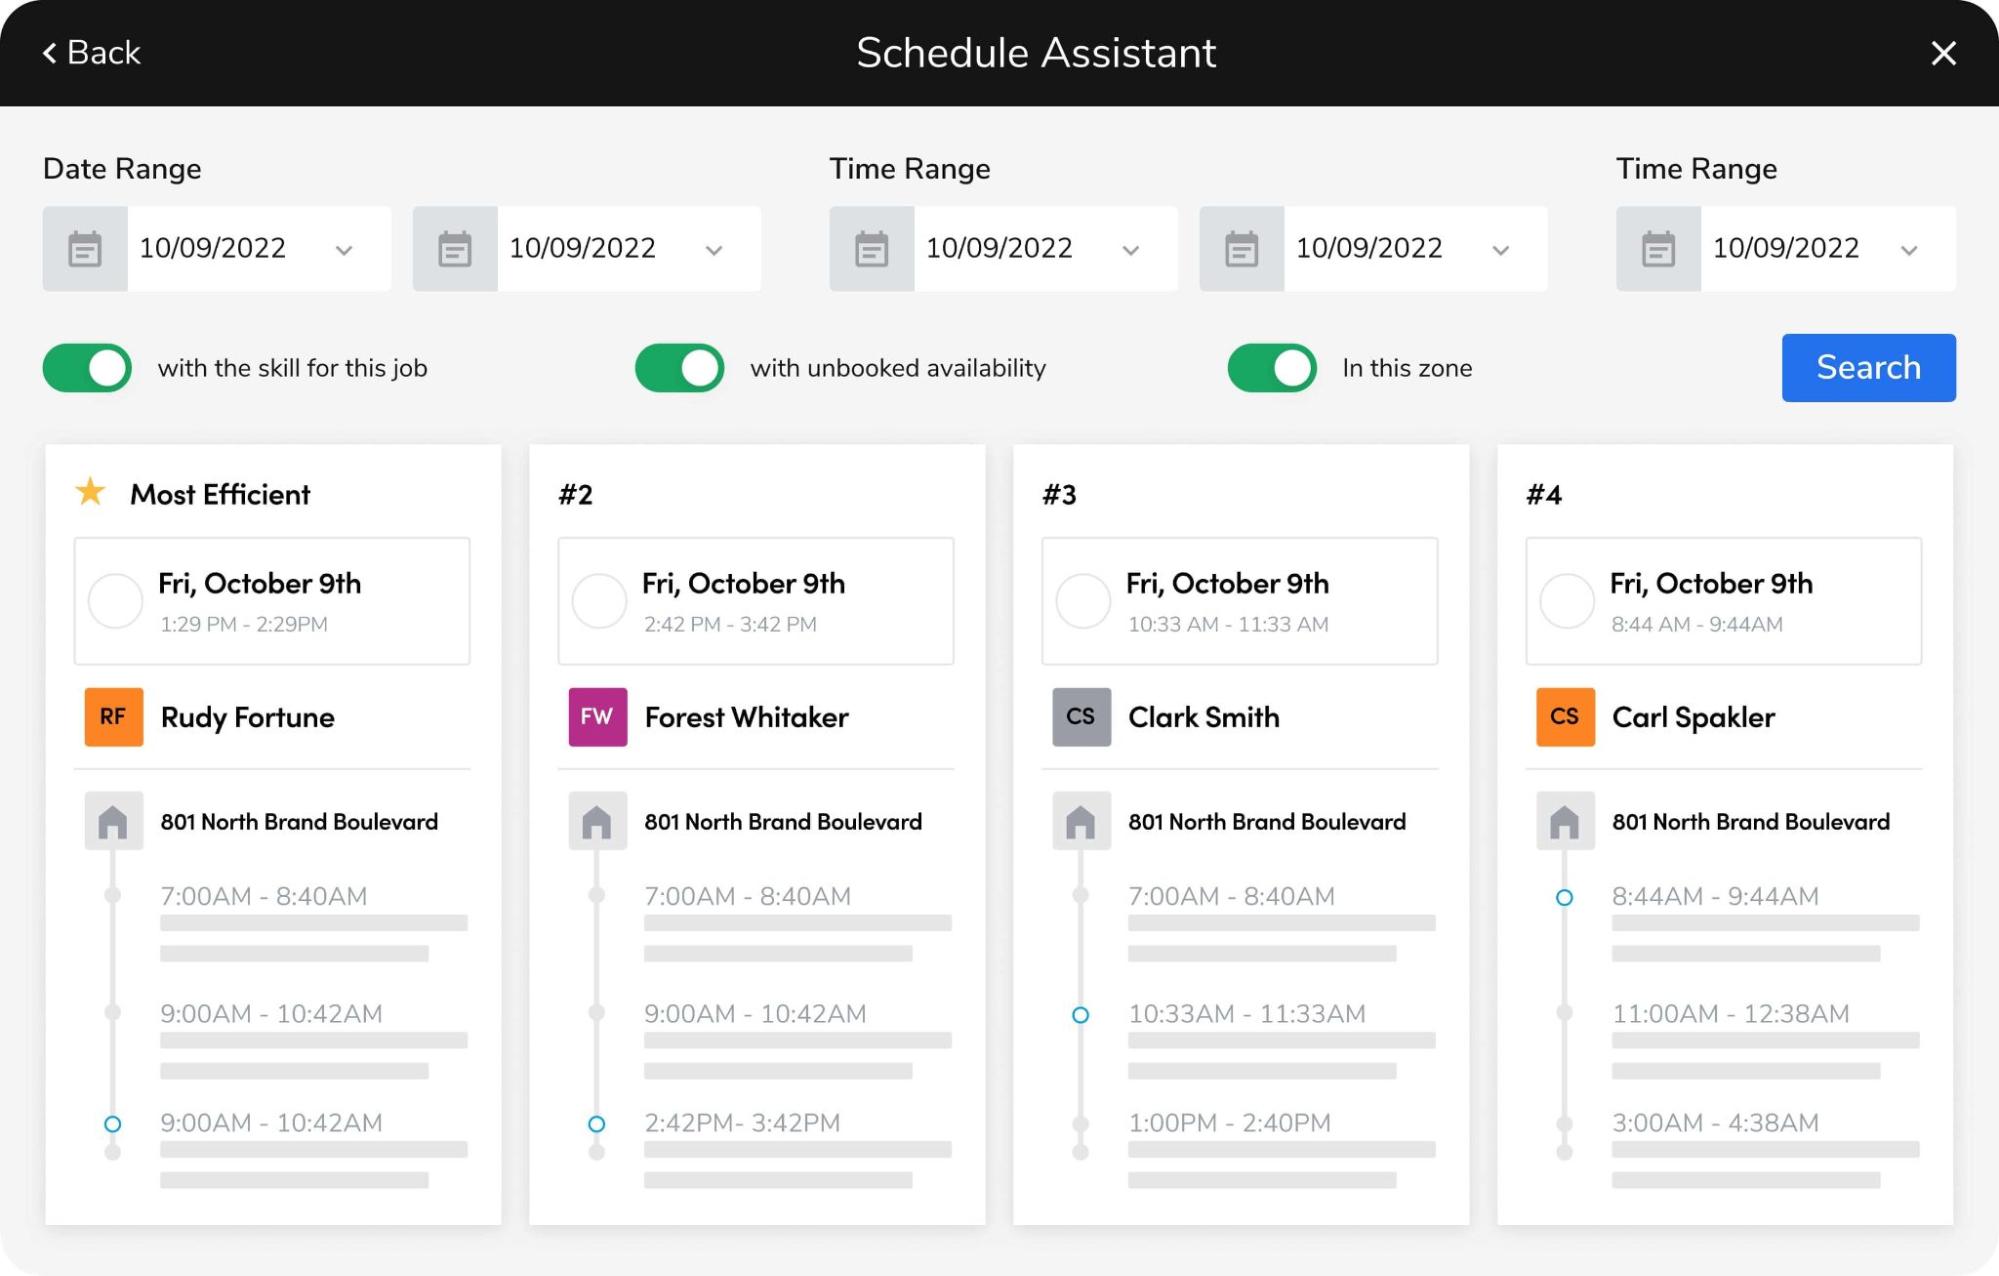The image size is (1999, 1276).
Task: Click Rudy Fortune's RF avatar badge
Action: pos(112,716)
